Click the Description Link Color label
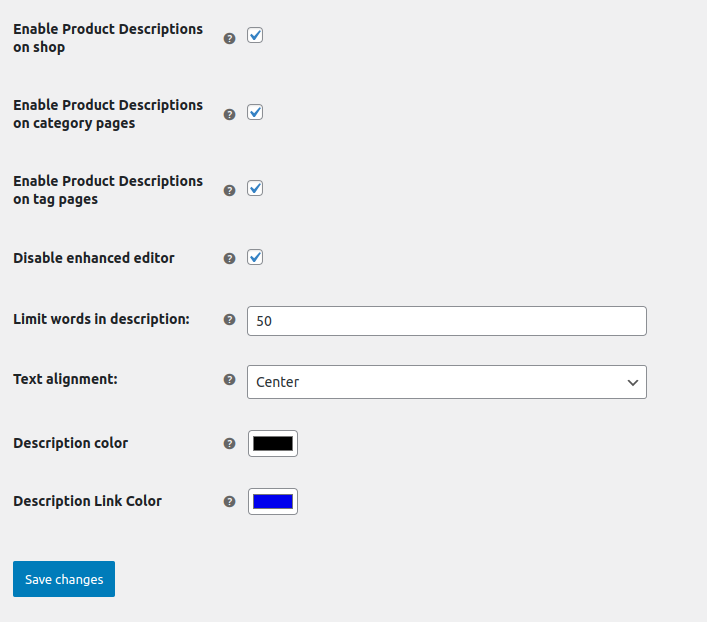Image resolution: width=707 pixels, height=622 pixels. tap(87, 501)
